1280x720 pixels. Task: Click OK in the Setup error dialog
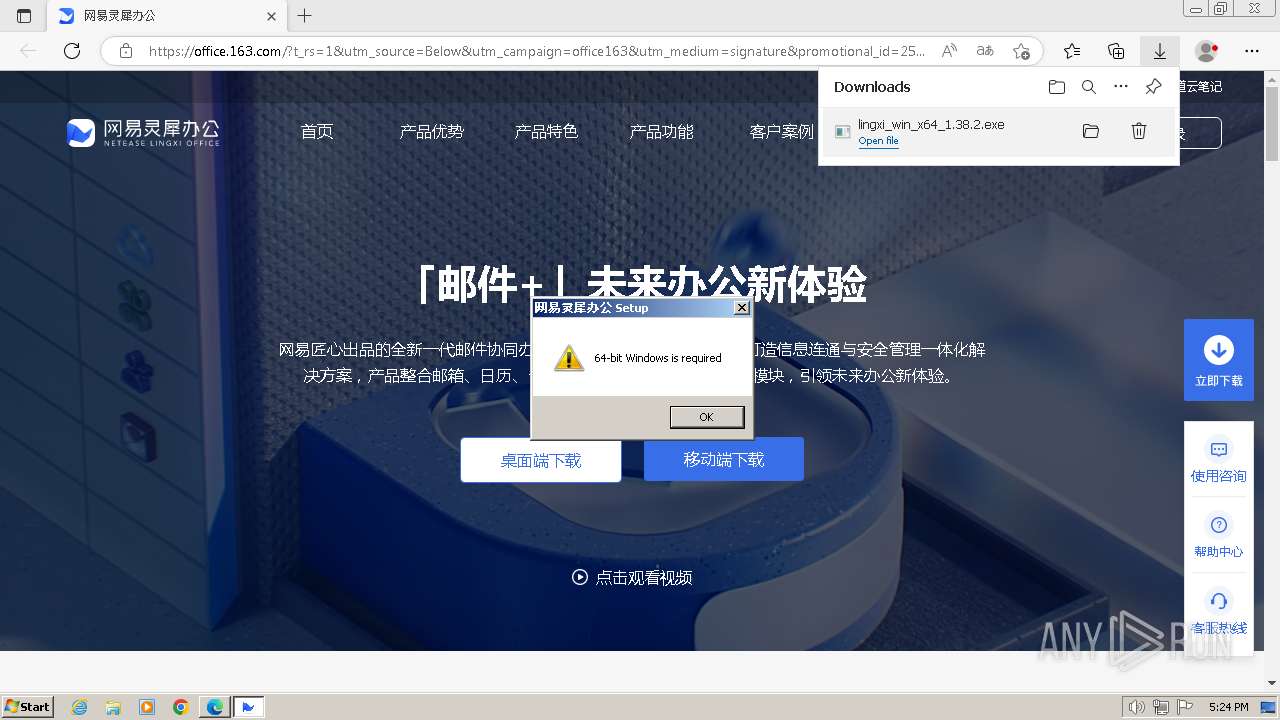pyautogui.click(x=706, y=417)
